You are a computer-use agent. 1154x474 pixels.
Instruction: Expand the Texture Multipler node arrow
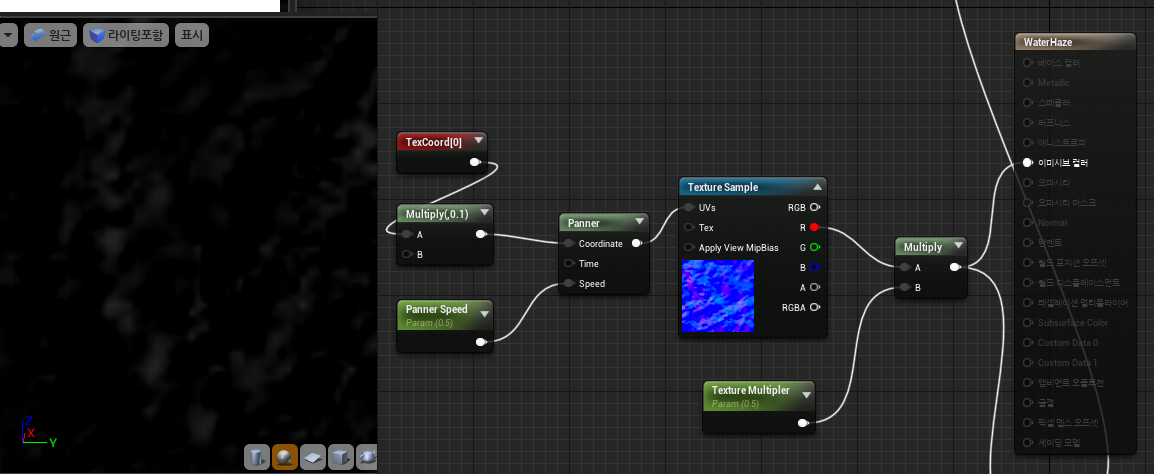[x=806, y=395]
